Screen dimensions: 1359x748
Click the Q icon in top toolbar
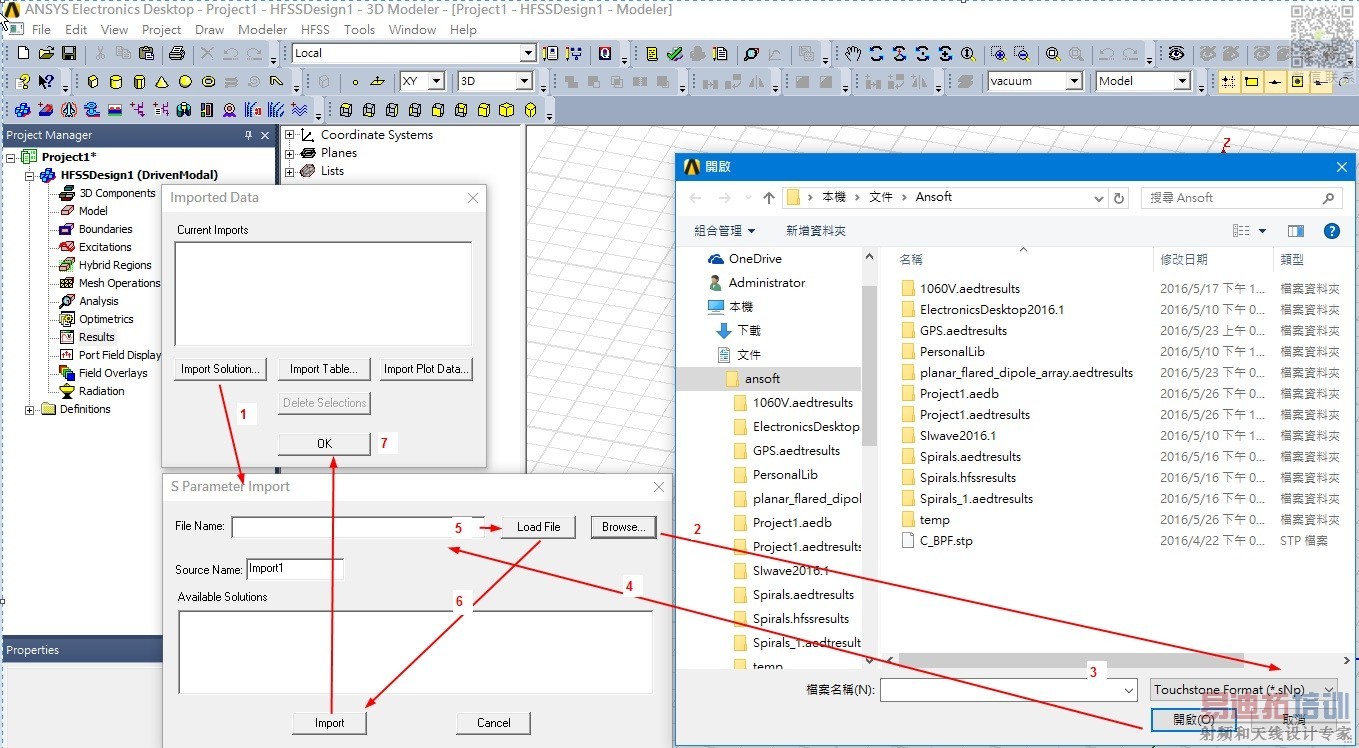(606, 54)
